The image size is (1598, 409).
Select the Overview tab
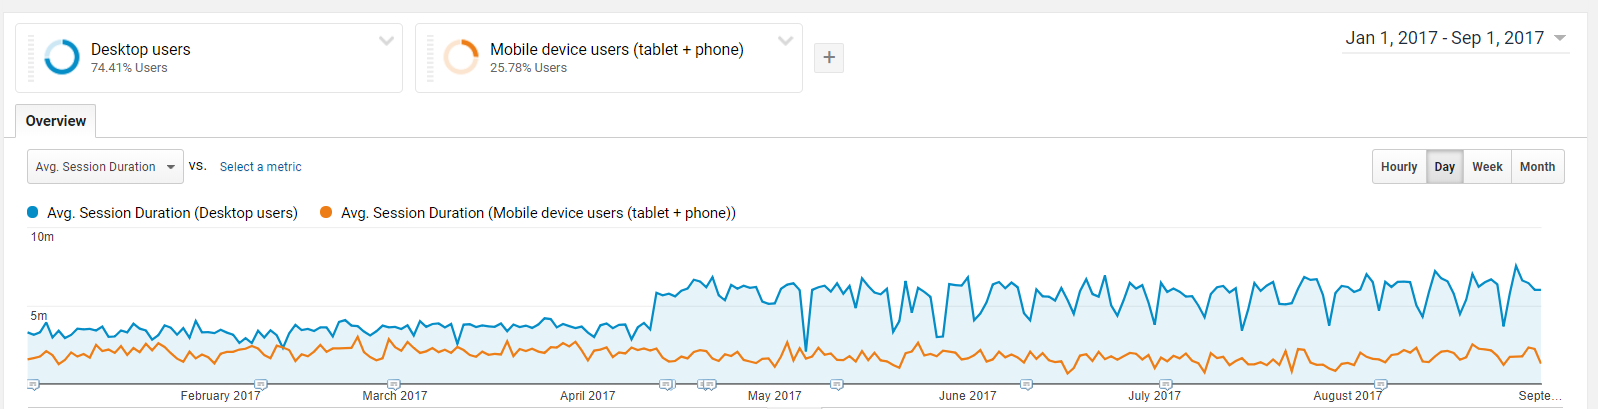point(56,121)
